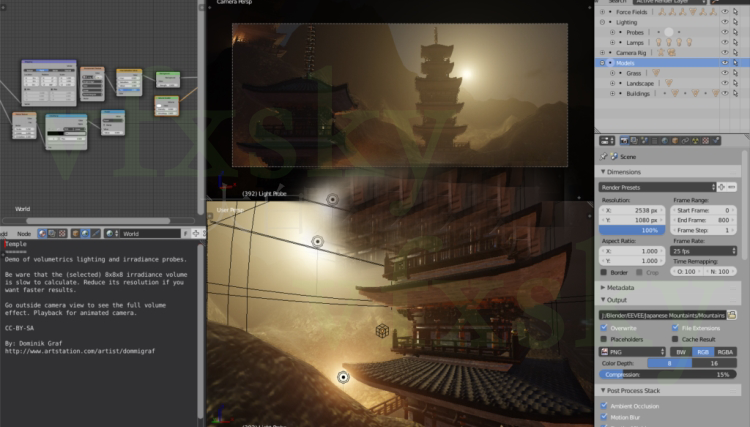Click light probe marker near viewport top
Screen dimensions: 750x427
tap(332, 199)
